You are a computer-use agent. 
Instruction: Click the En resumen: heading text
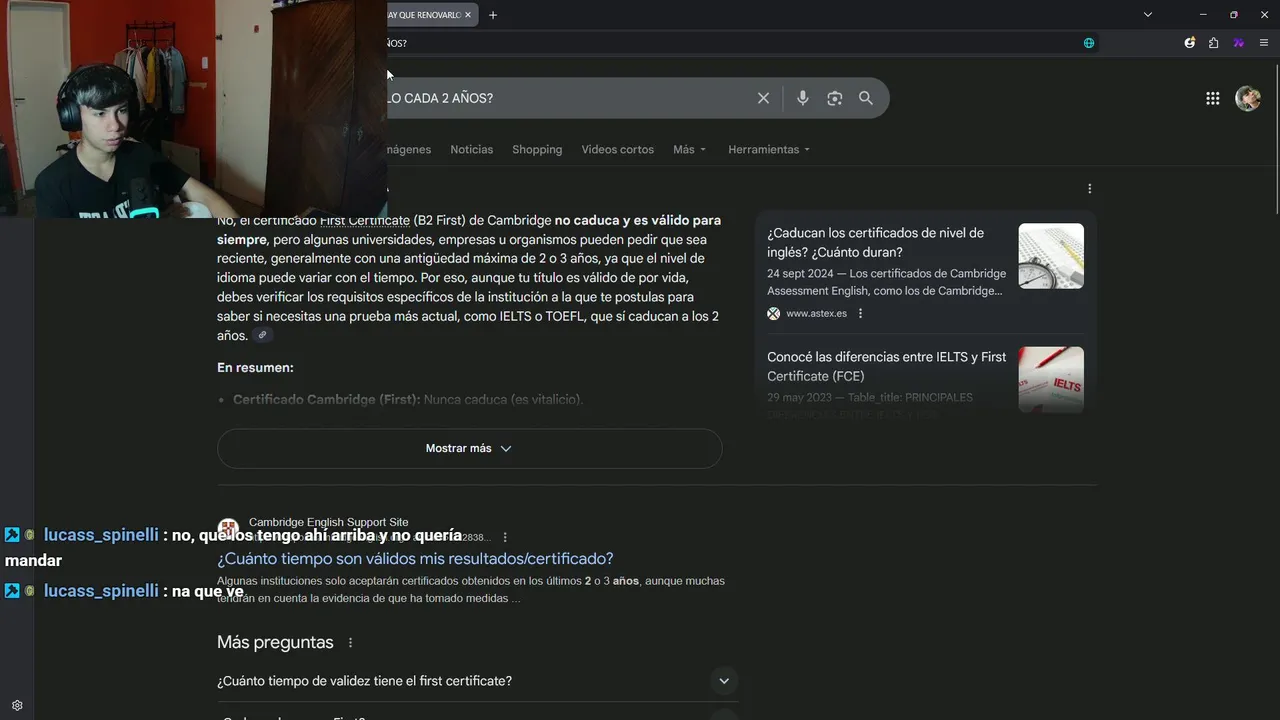(255, 368)
